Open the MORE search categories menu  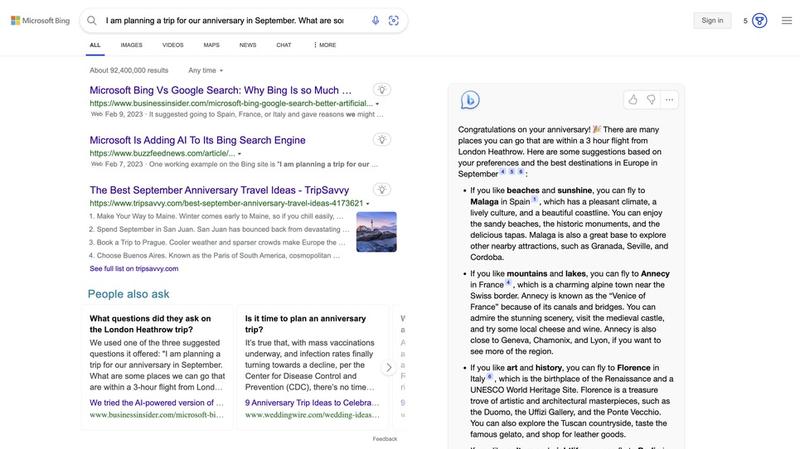[x=324, y=45]
